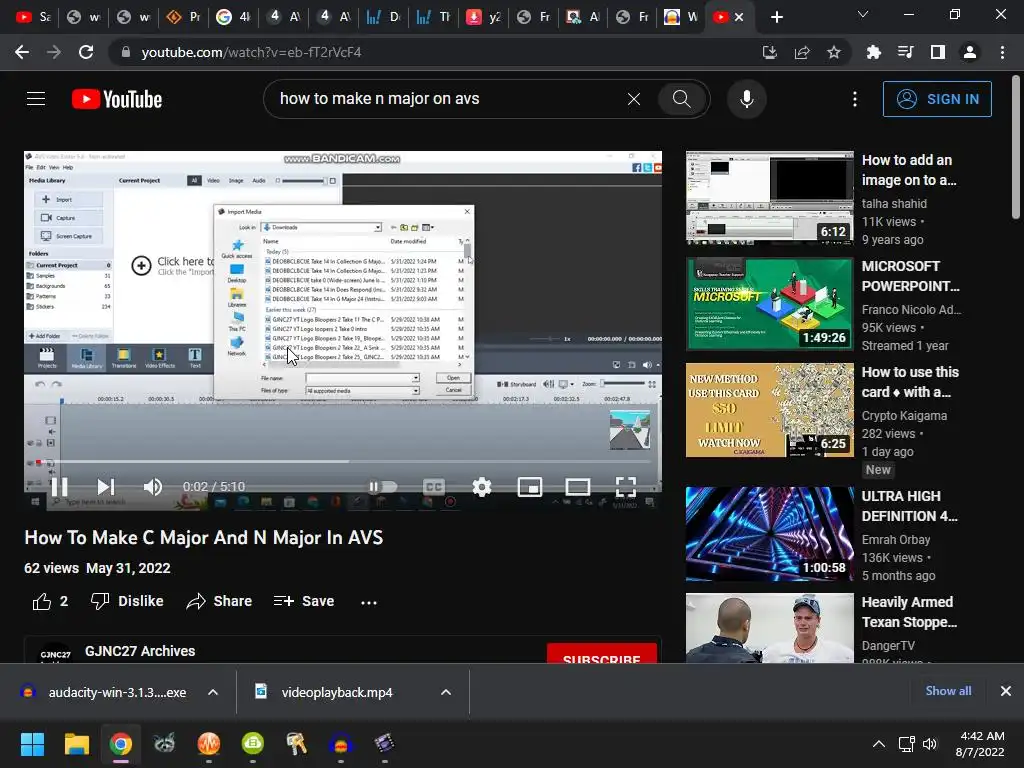Image resolution: width=1024 pixels, height=768 pixels.
Task: Enter fullscreen on the video
Action: tap(626, 487)
